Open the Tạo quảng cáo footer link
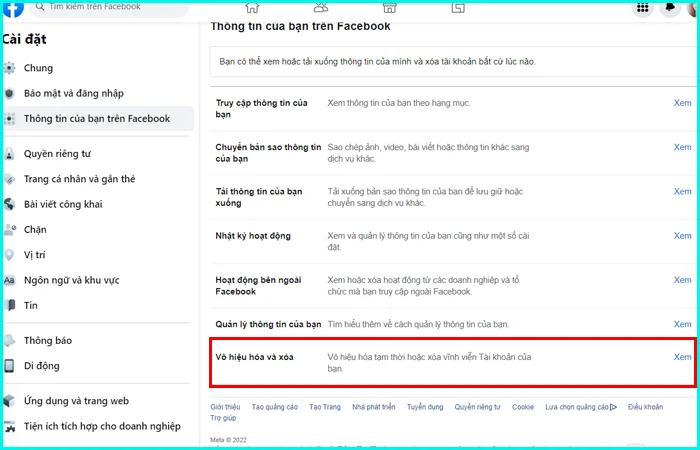The height and width of the screenshot is (450, 700). coord(275,407)
